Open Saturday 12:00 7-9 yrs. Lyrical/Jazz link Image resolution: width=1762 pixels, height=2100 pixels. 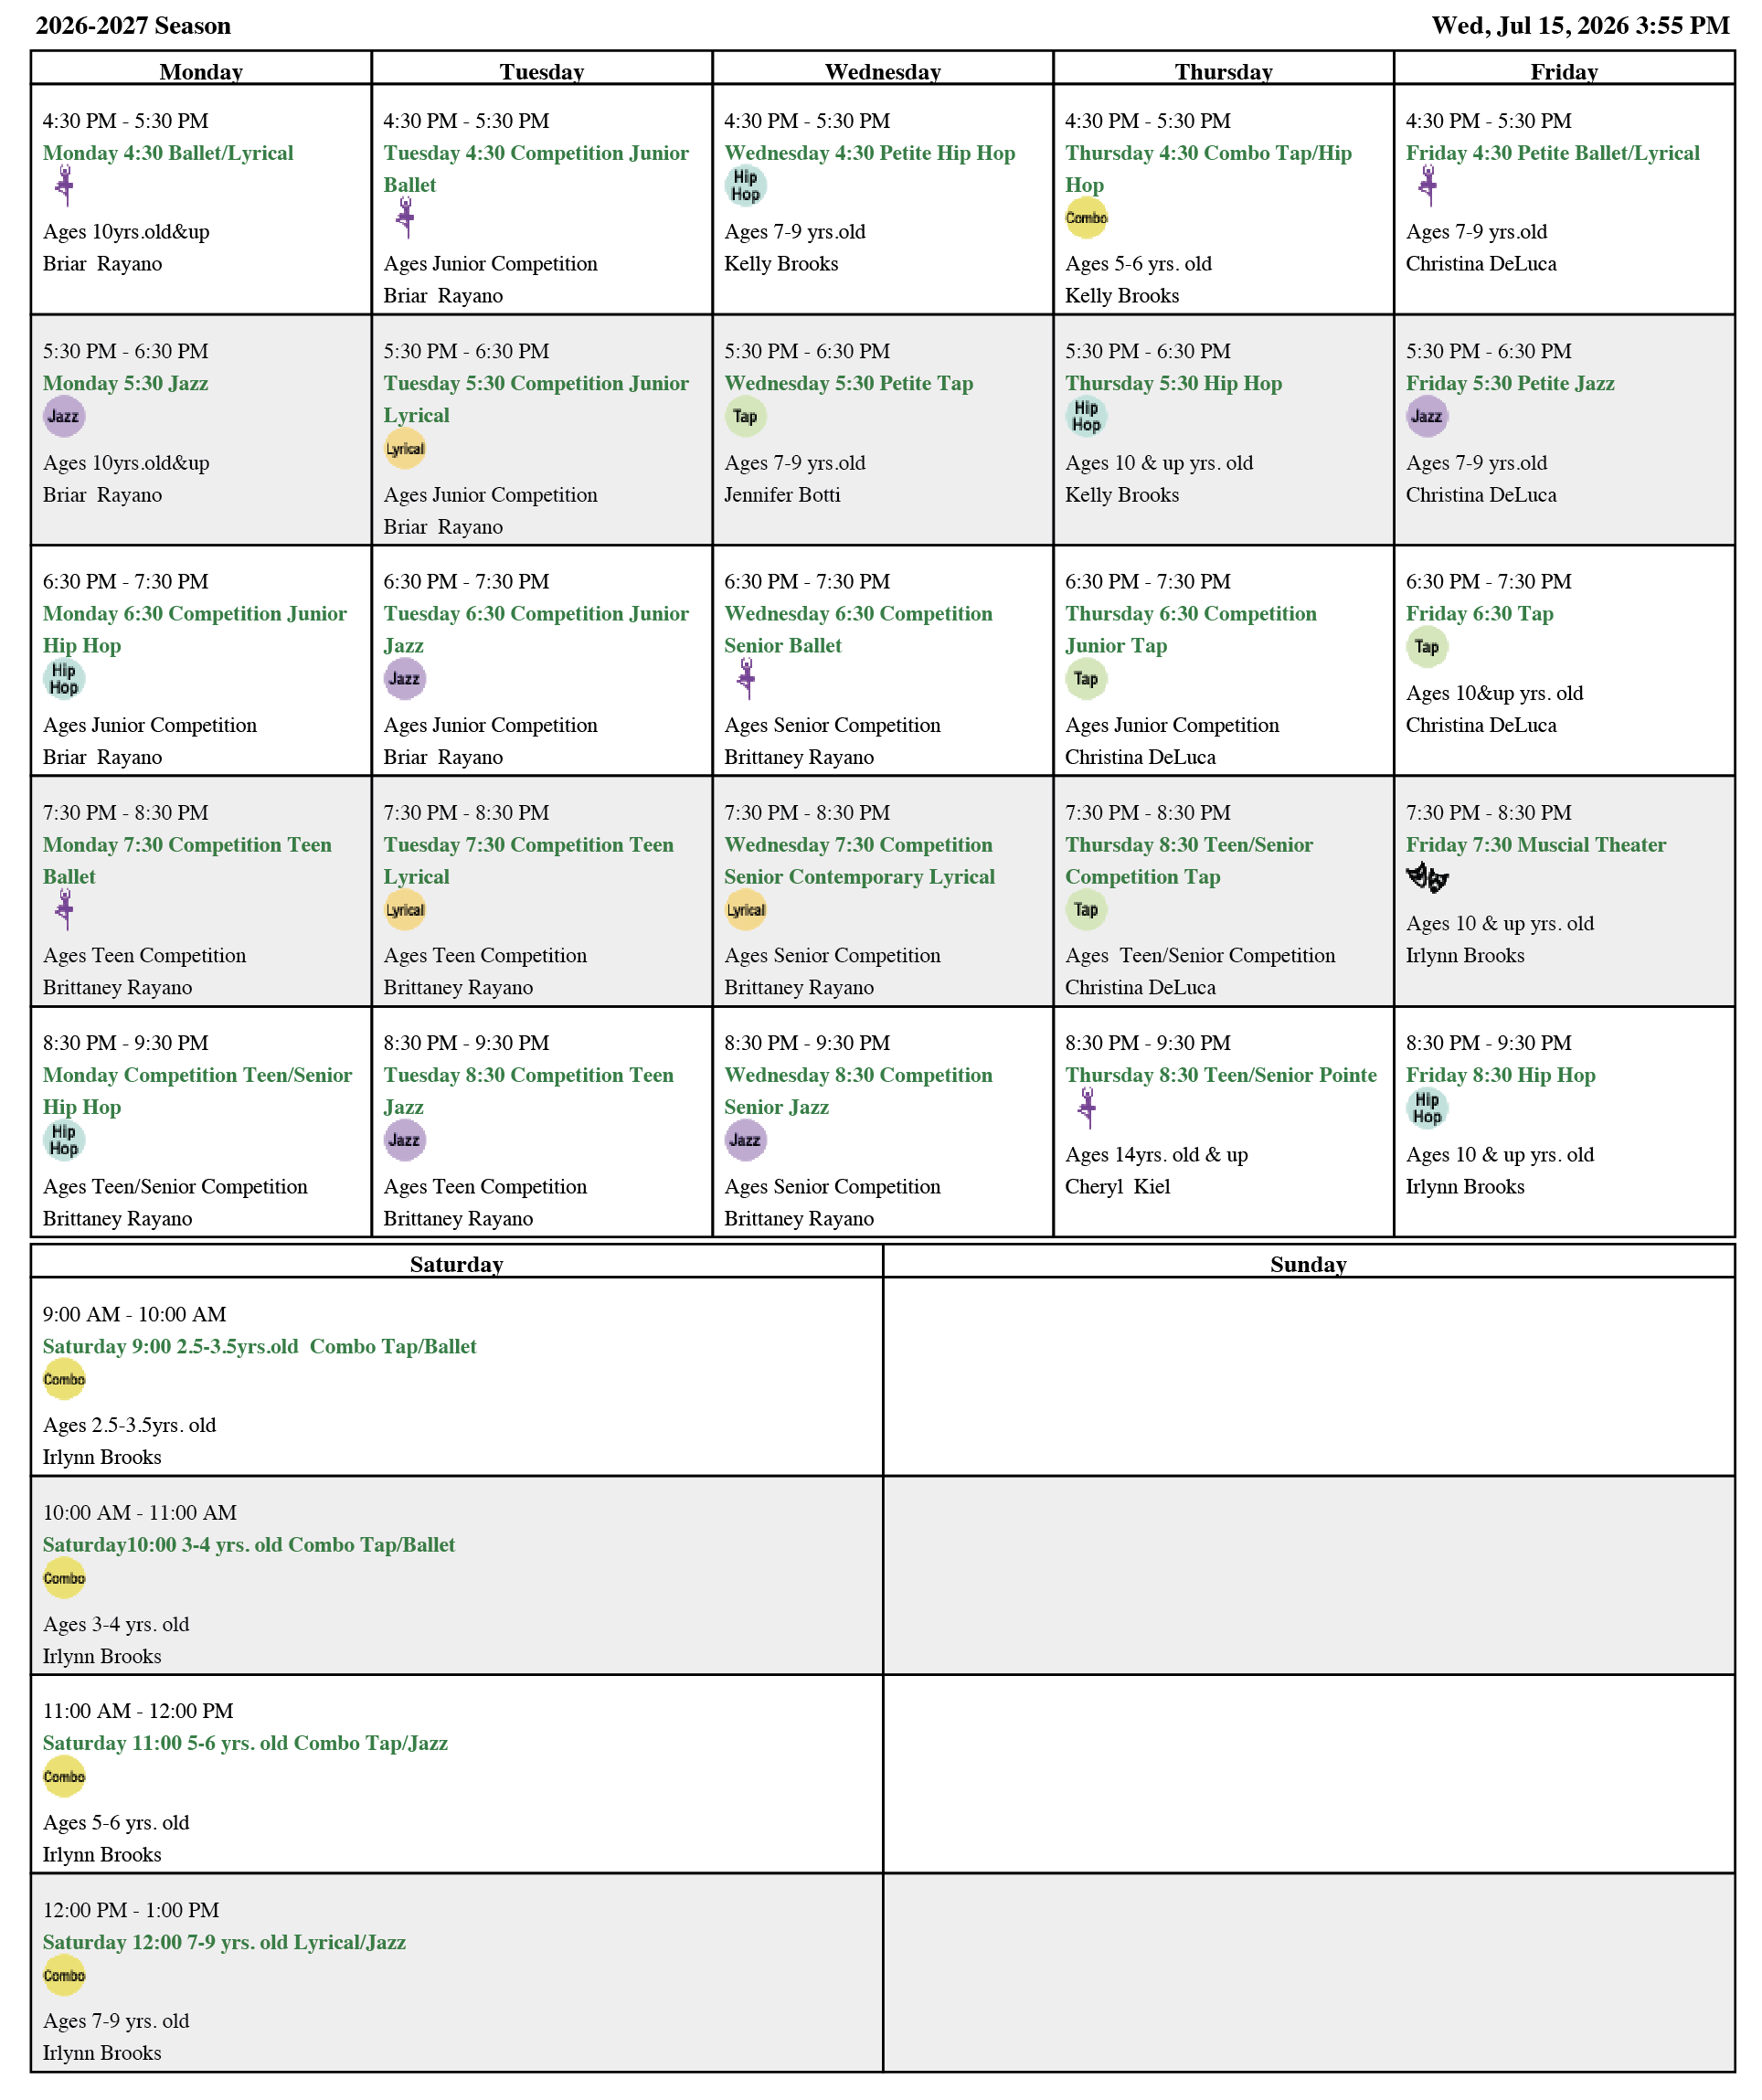pyautogui.click(x=224, y=1942)
